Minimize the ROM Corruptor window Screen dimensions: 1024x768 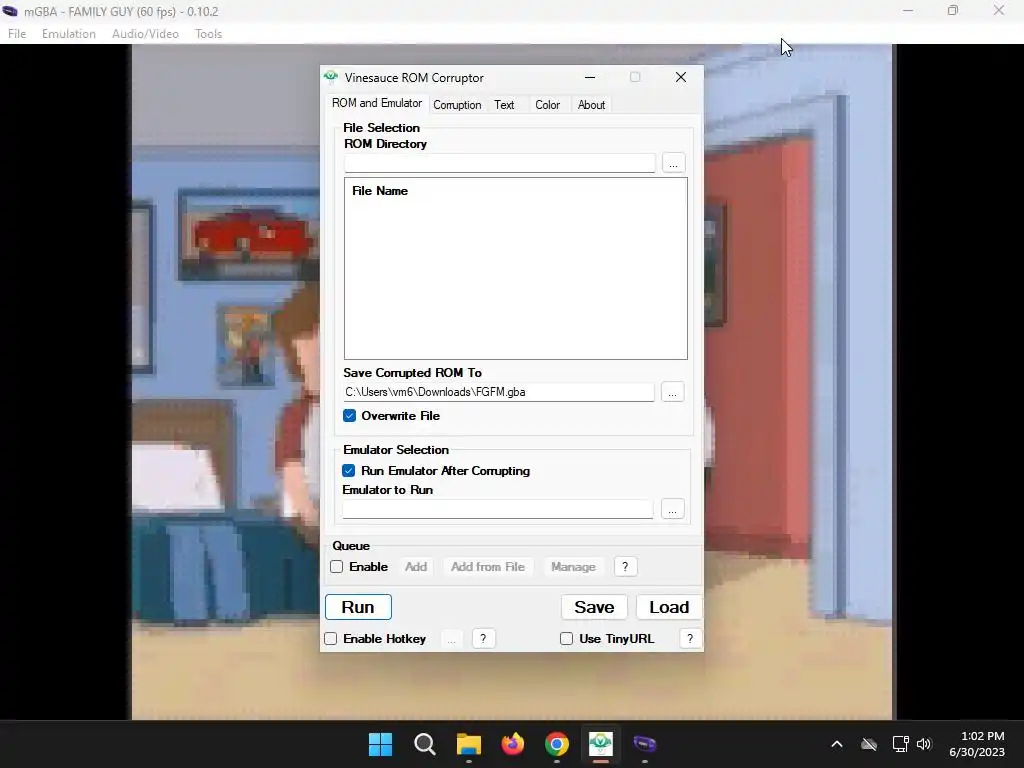tap(590, 77)
